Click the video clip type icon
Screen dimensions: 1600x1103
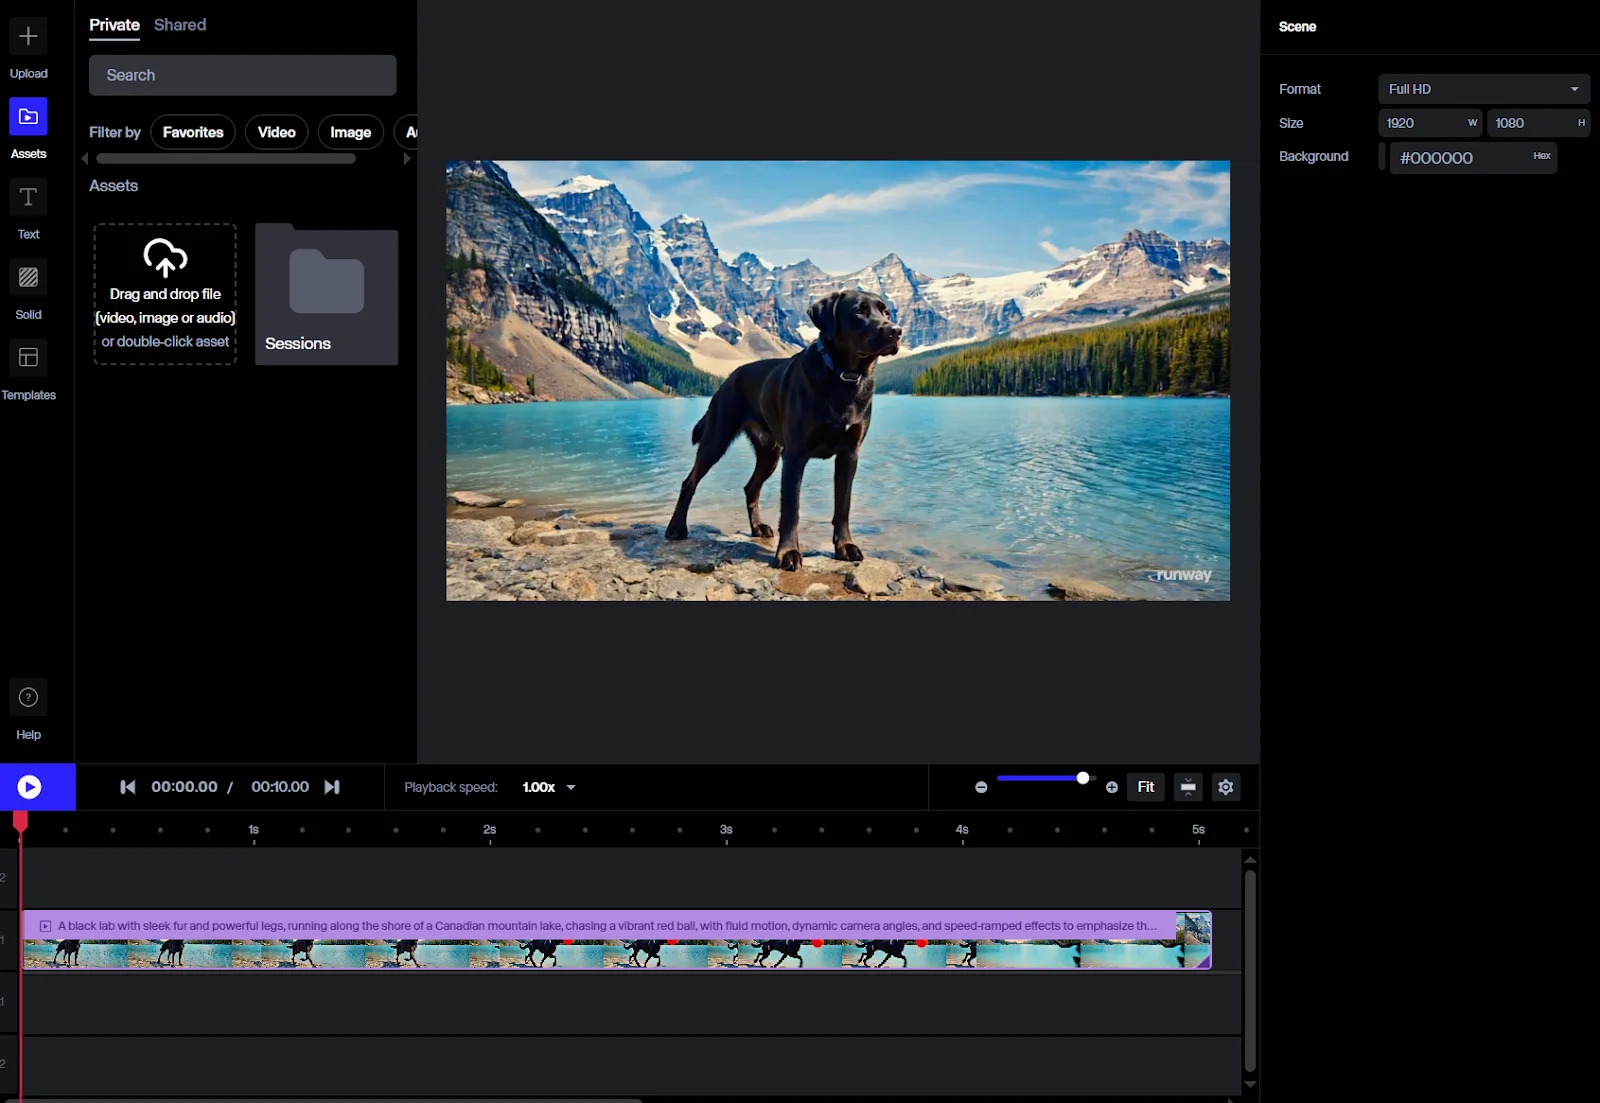pyautogui.click(x=45, y=926)
